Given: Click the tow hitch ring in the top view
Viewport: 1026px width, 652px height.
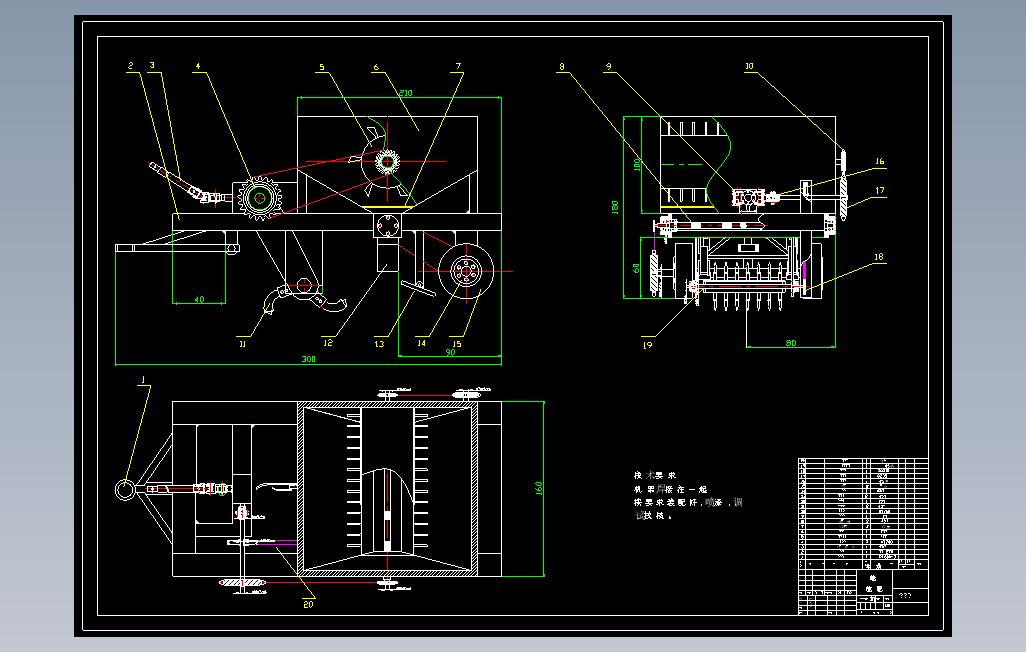Looking at the screenshot, I should click(x=124, y=490).
